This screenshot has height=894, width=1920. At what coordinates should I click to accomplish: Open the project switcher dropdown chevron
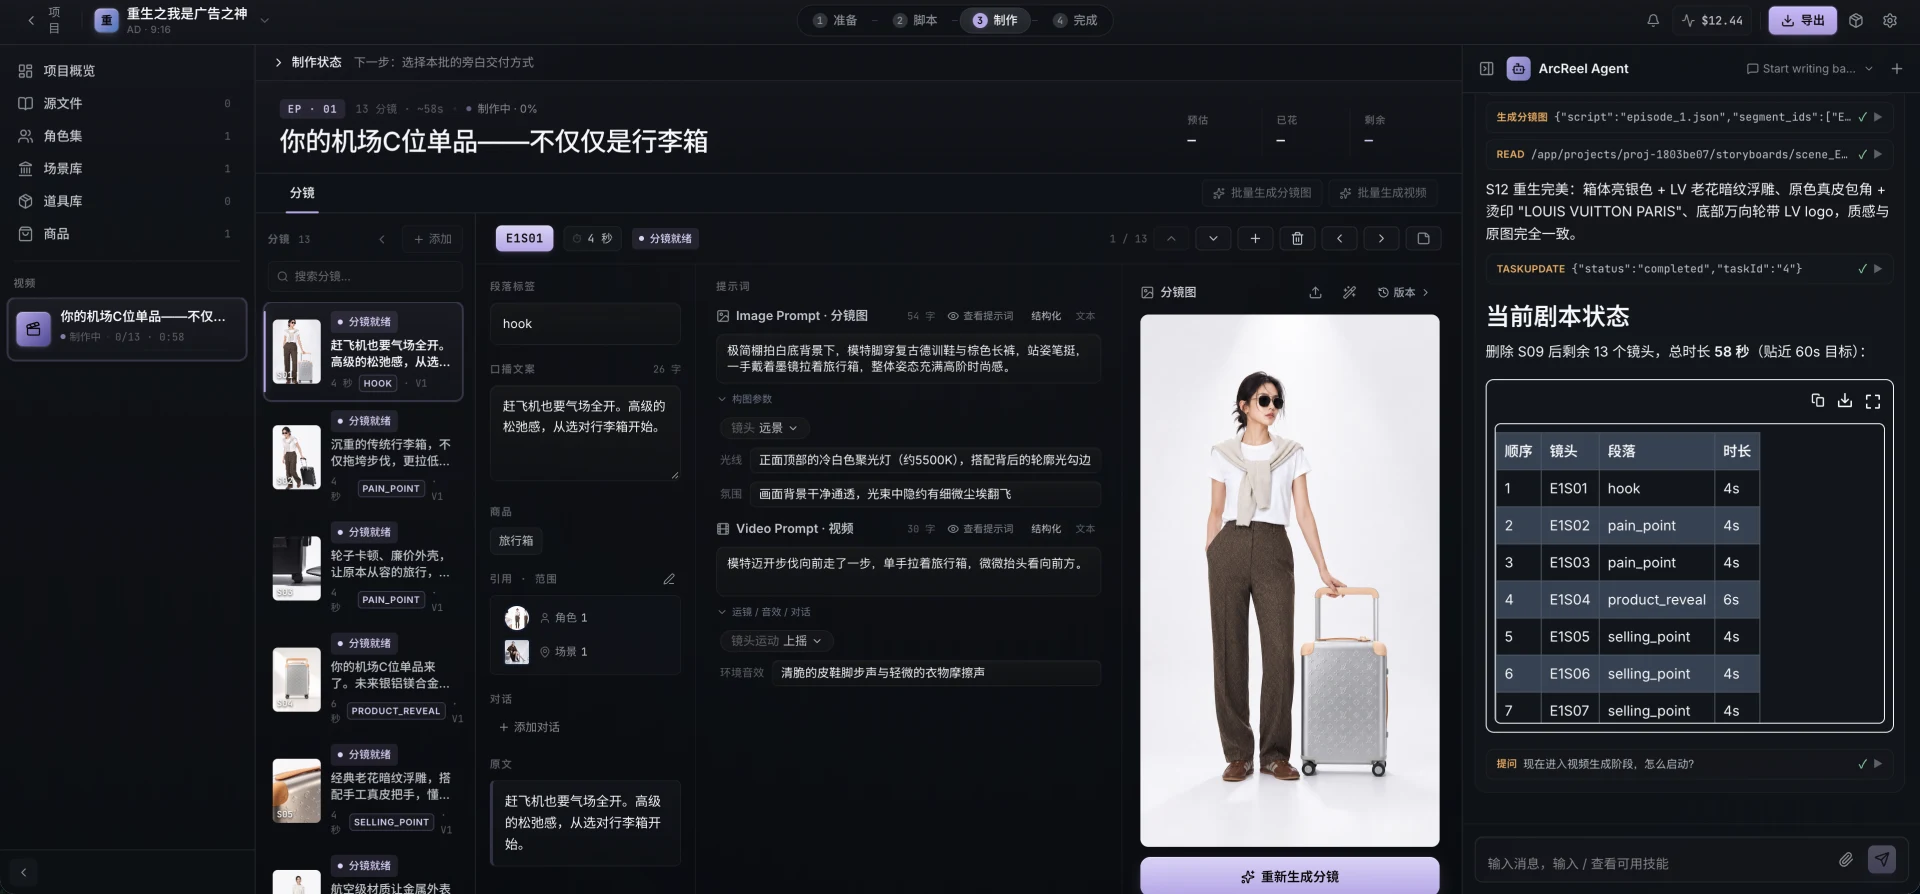265,20
